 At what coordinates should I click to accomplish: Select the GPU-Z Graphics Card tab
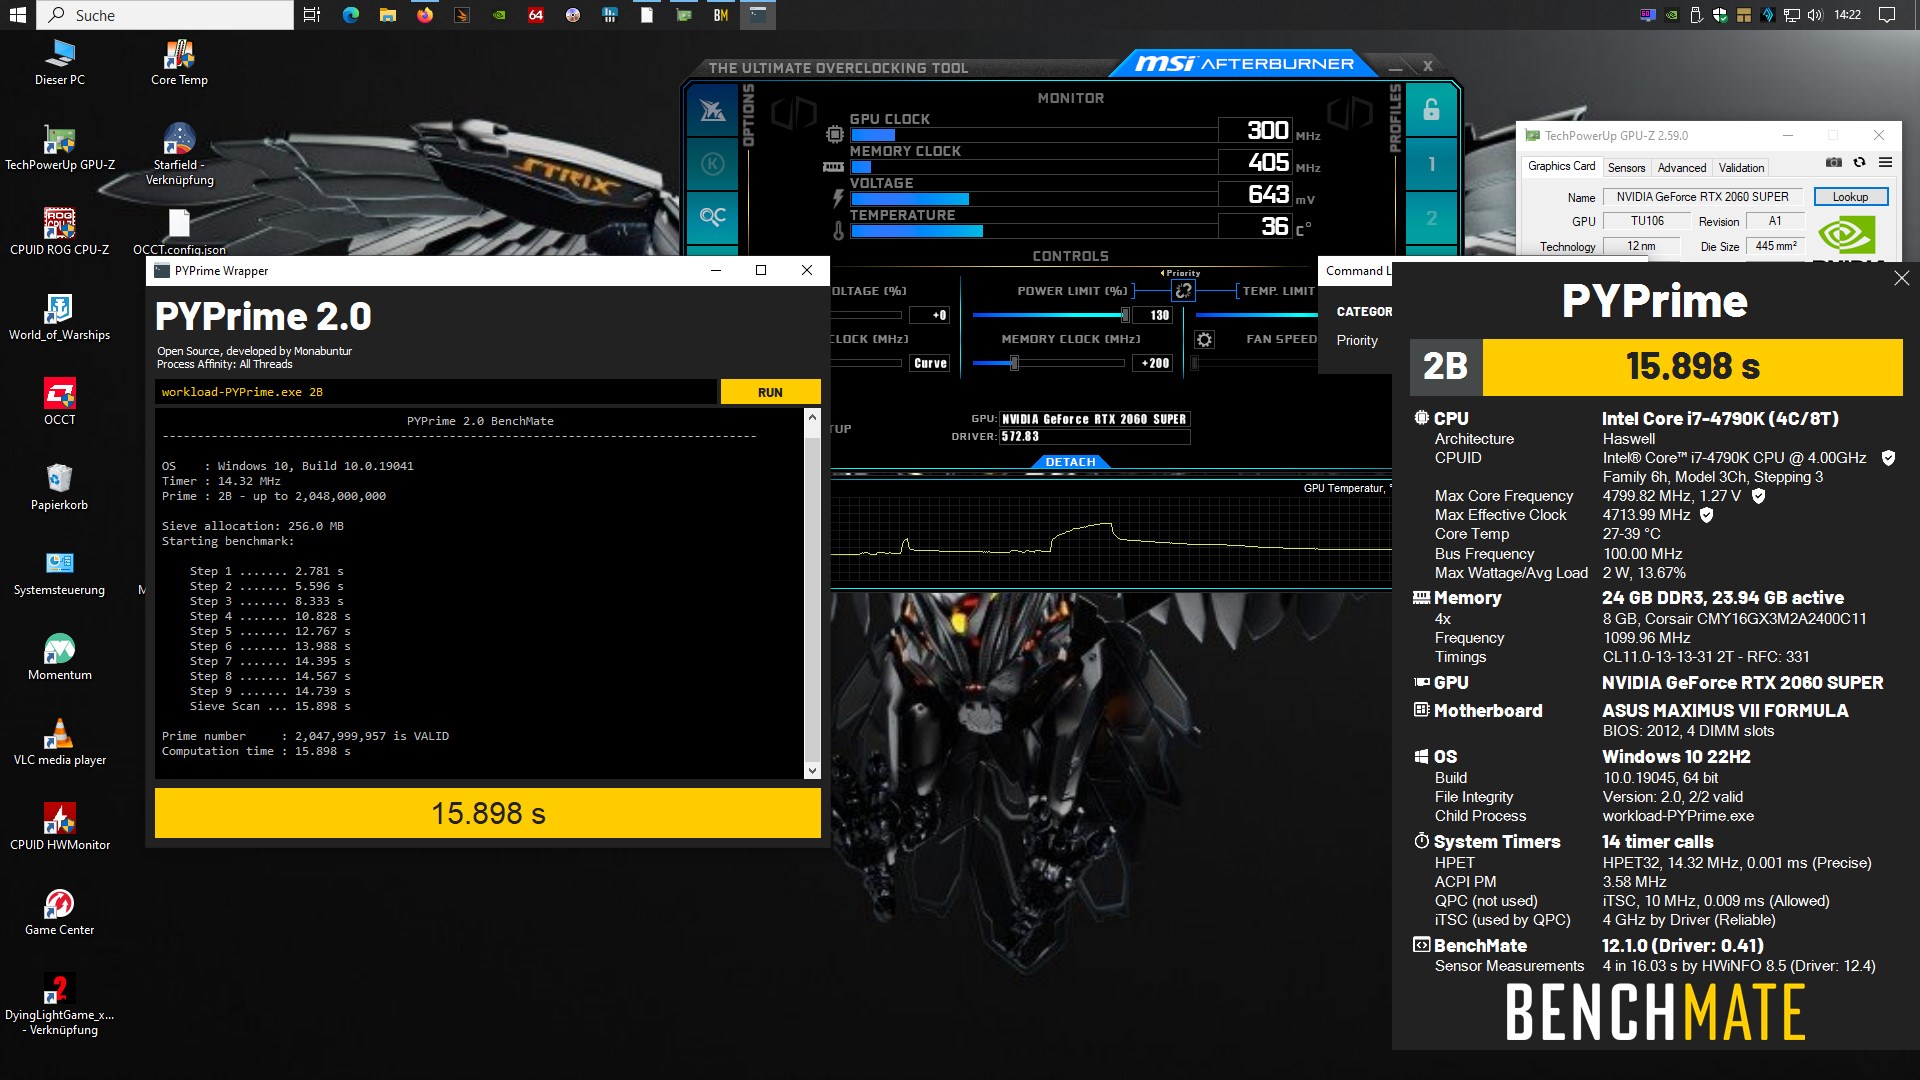coord(1561,166)
